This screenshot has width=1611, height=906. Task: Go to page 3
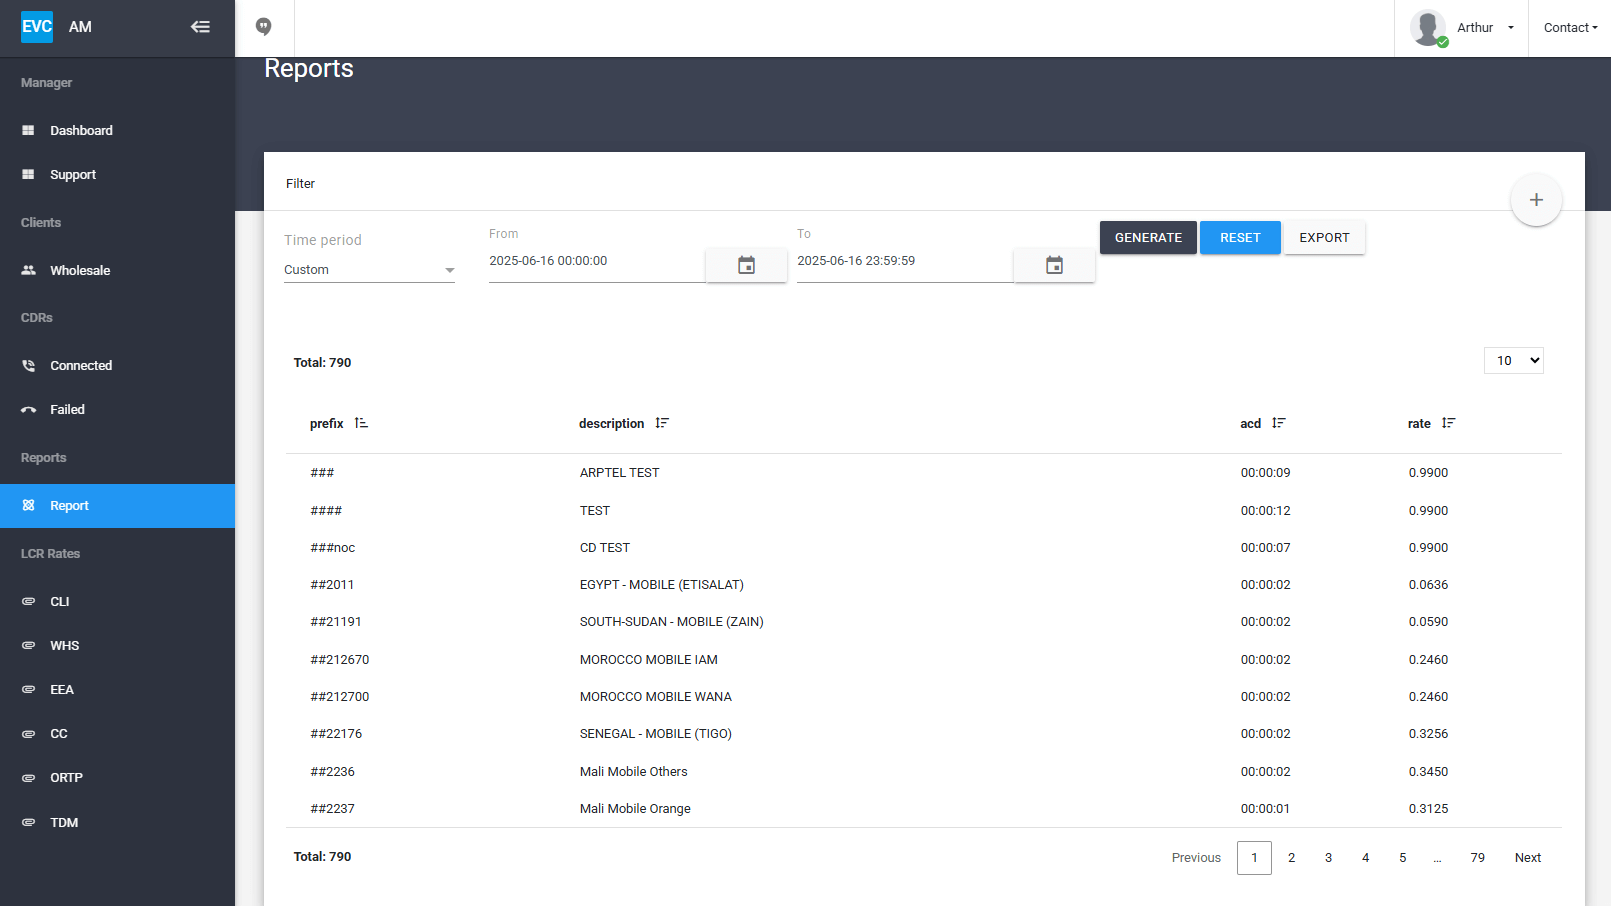point(1328,858)
